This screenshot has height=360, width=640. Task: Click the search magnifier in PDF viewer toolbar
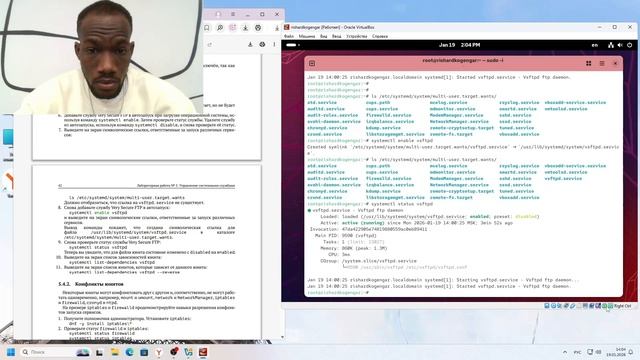pos(220,28)
